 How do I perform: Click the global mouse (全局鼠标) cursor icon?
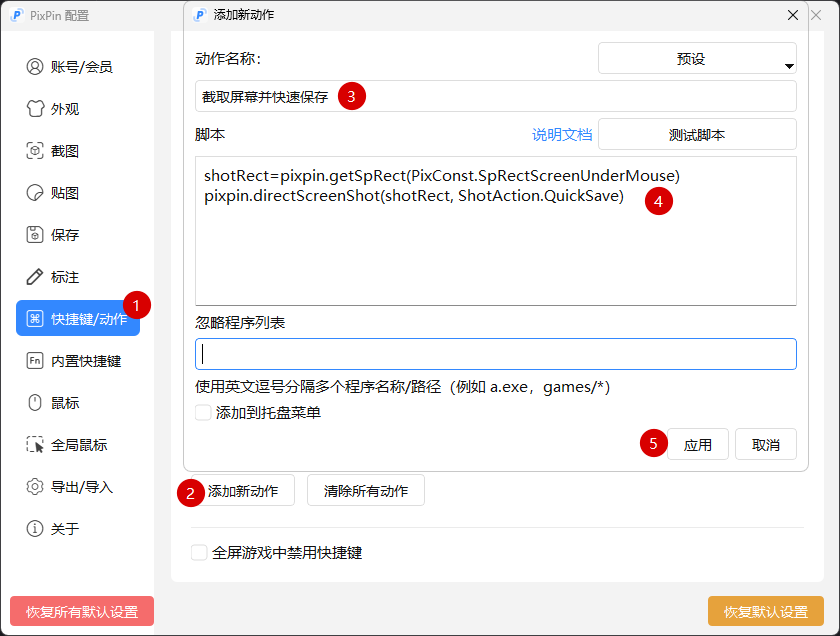coord(35,445)
